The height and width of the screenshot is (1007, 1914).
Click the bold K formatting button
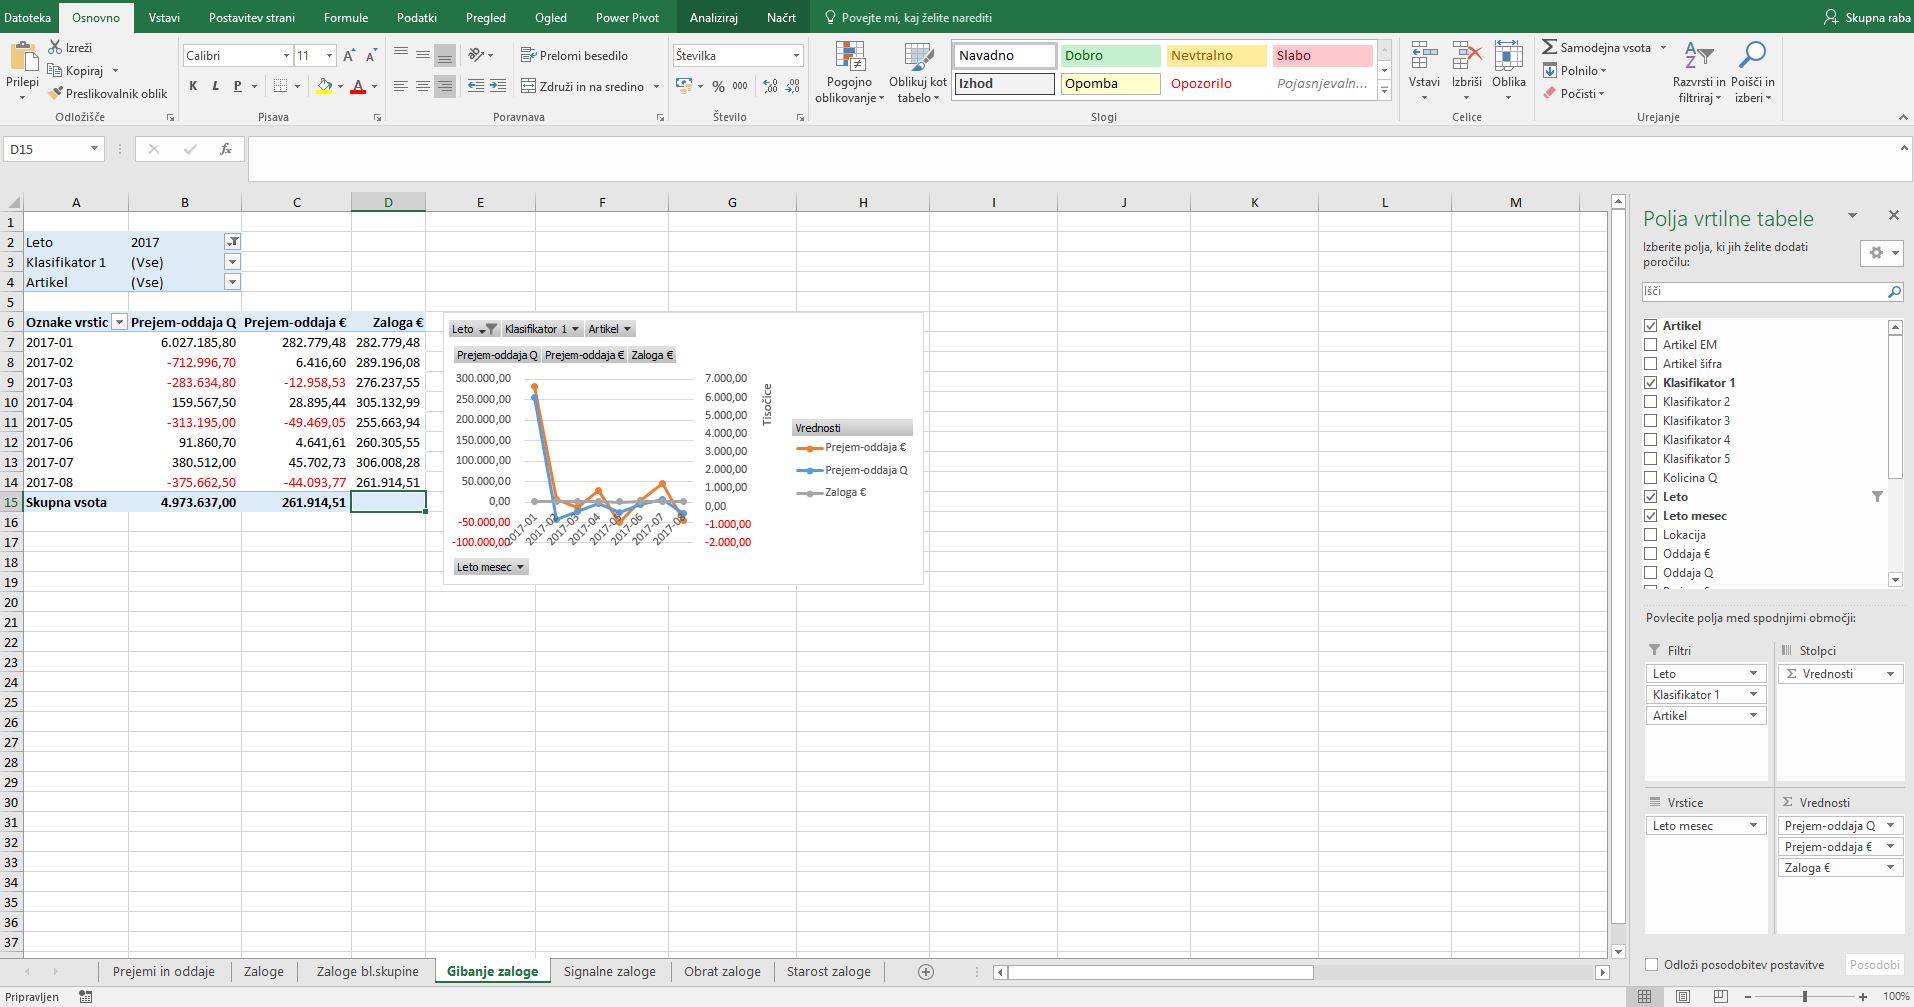[x=193, y=86]
